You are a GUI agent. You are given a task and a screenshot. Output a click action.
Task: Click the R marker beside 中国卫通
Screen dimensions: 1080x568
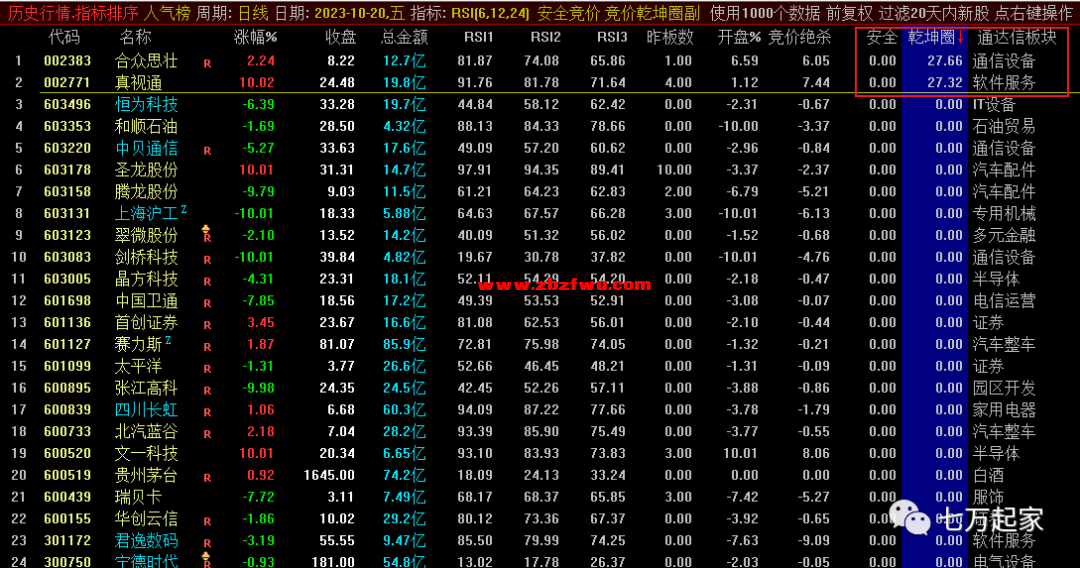[207, 304]
